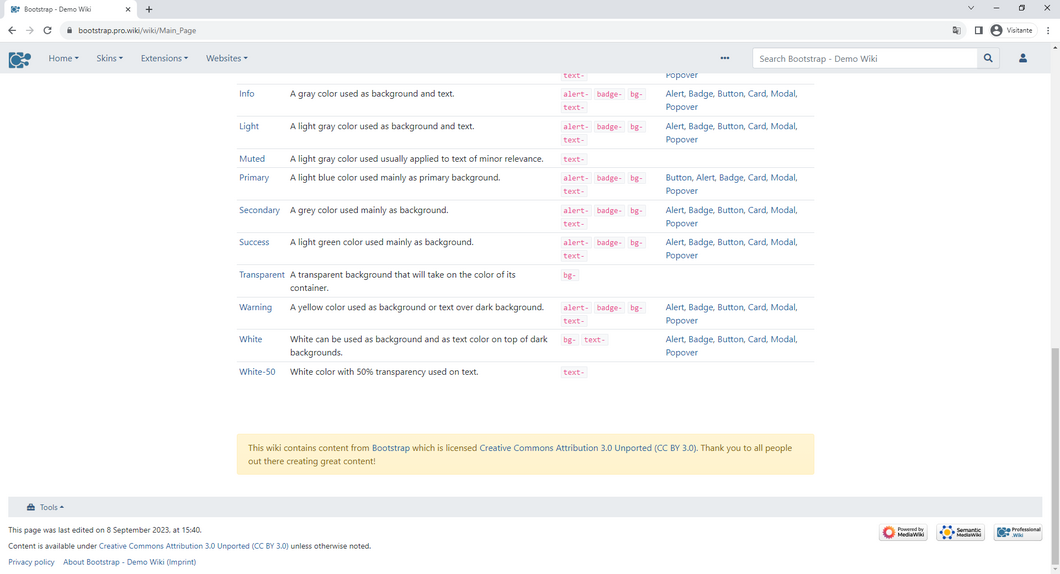Viewport: 1060px width, 574px height.
Task: Open the Websites dropdown menu
Action: pos(226,59)
